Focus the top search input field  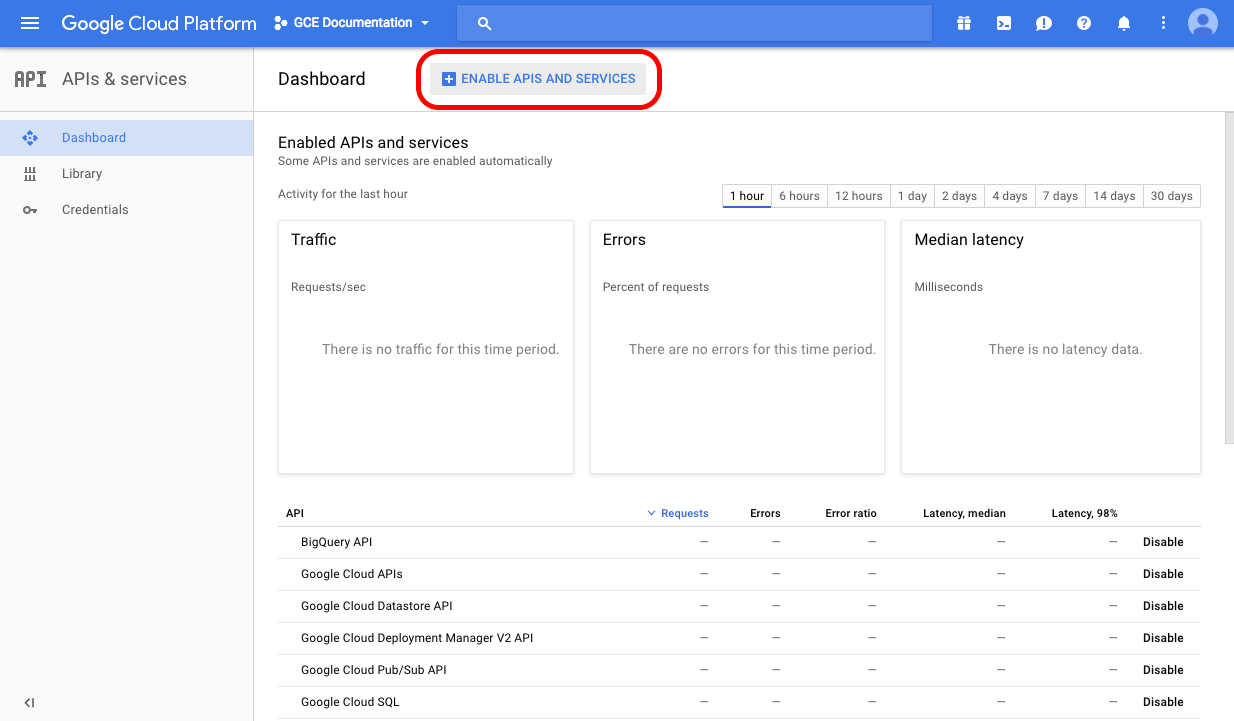694,23
